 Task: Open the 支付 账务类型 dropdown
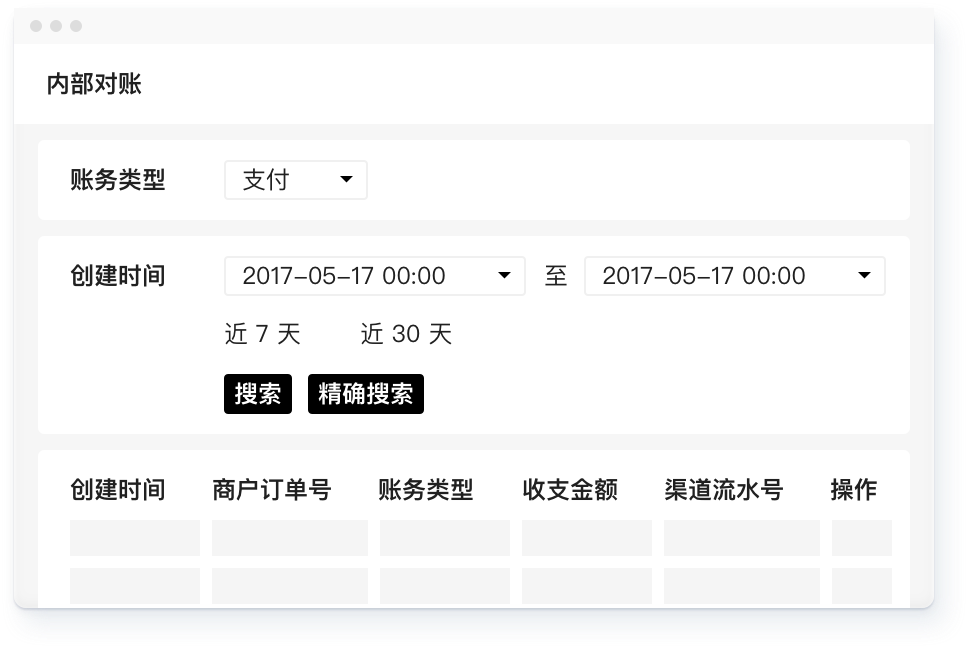tap(295, 180)
